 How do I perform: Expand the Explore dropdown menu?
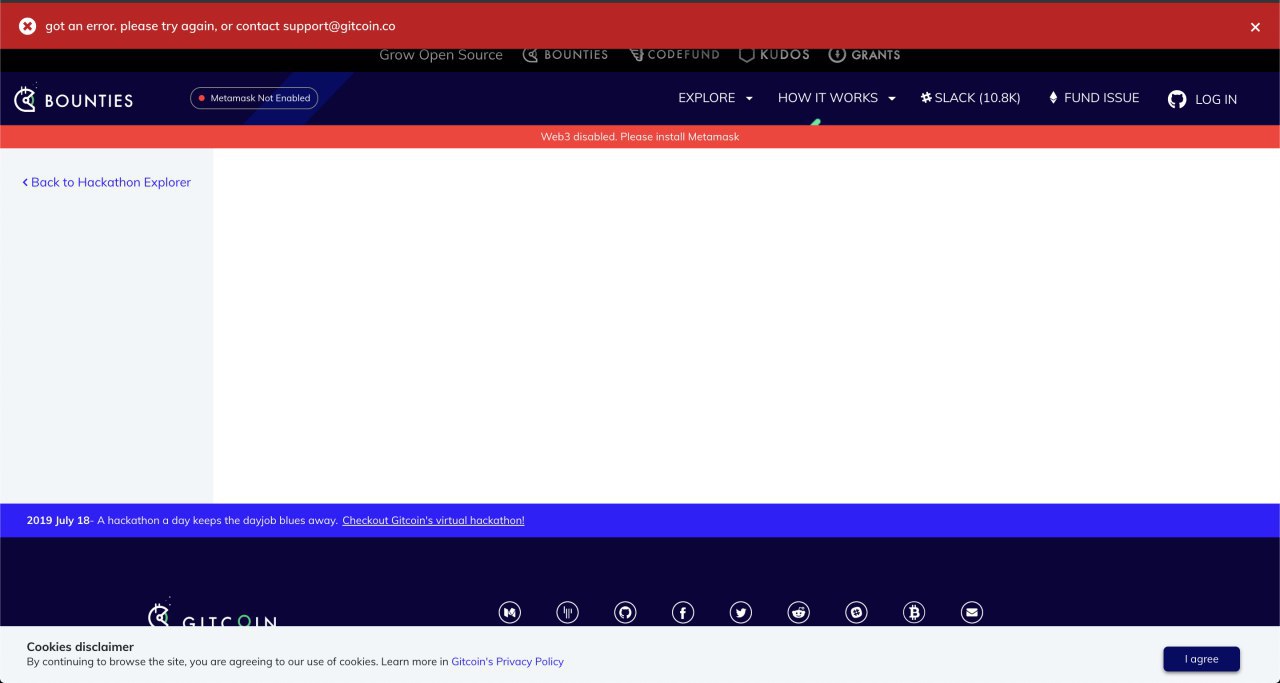(x=715, y=98)
